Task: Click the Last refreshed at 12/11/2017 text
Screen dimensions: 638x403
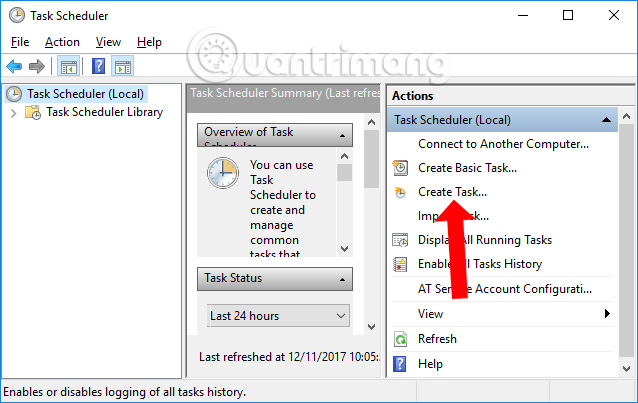Action: tap(289, 357)
